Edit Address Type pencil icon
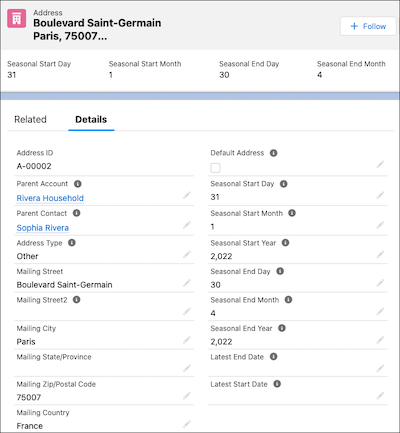The image size is (400, 433). (187, 255)
